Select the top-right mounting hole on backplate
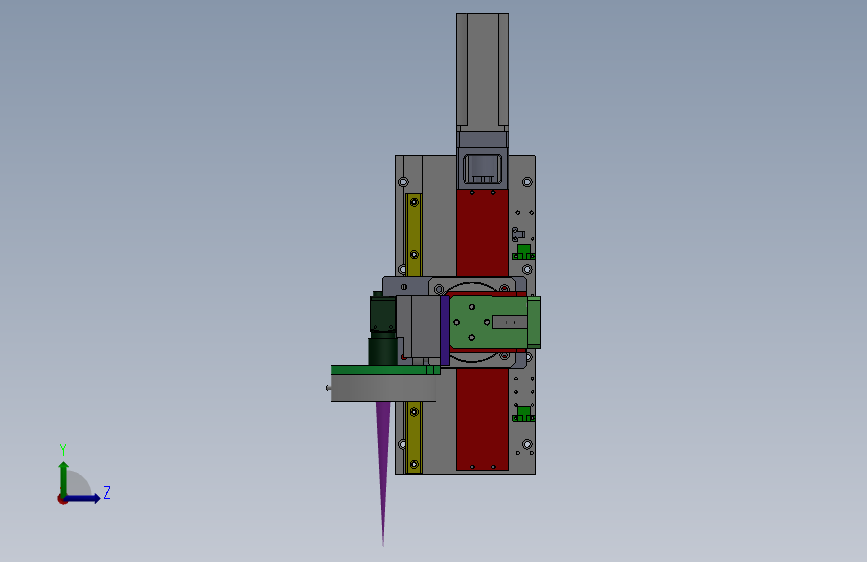 [x=527, y=181]
